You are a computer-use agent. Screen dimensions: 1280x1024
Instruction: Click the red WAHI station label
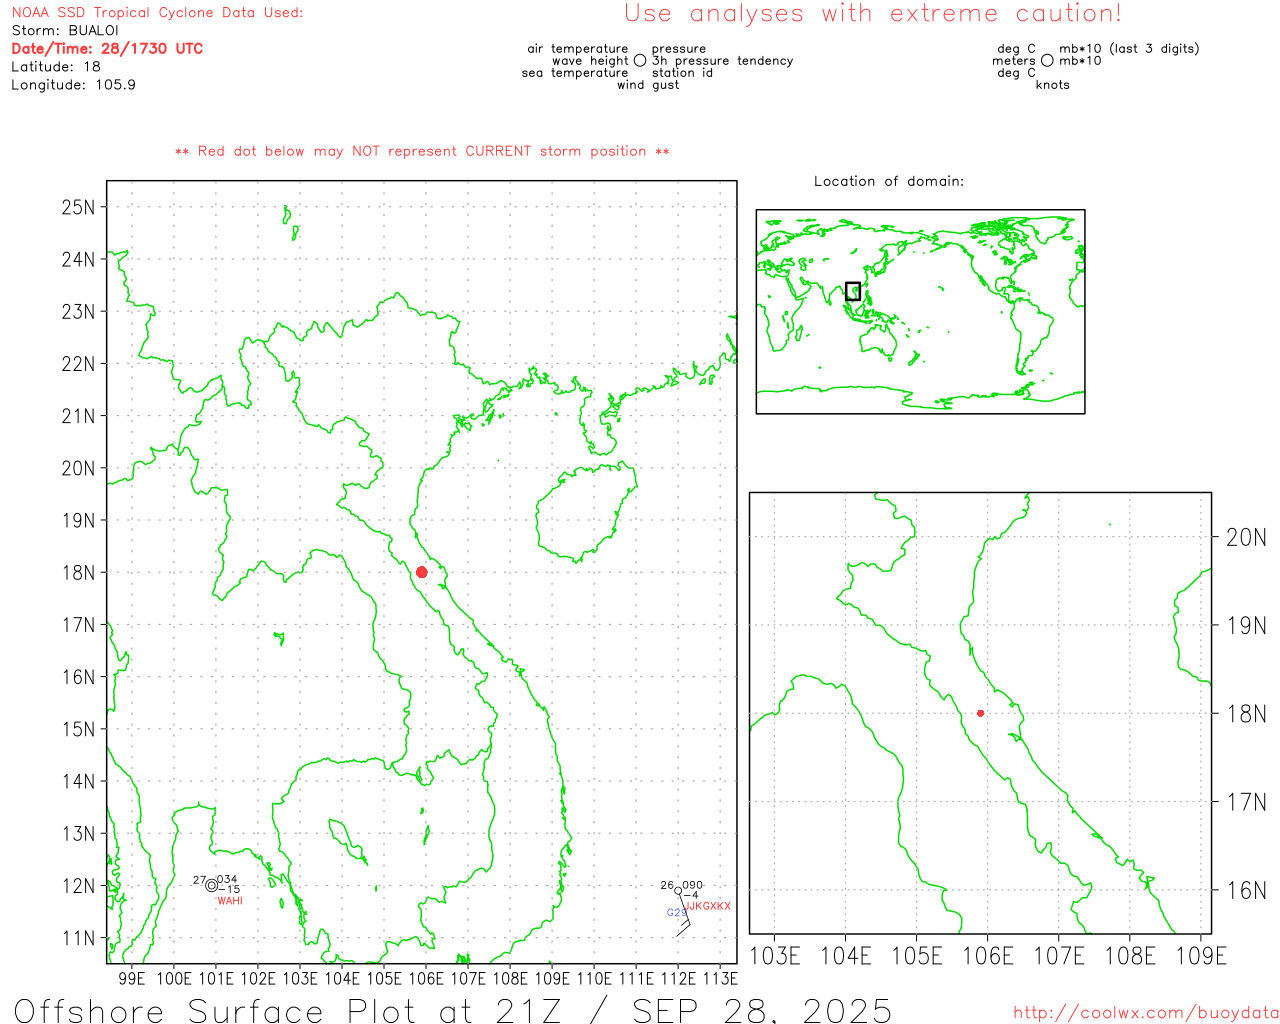pyautogui.click(x=229, y=901)
